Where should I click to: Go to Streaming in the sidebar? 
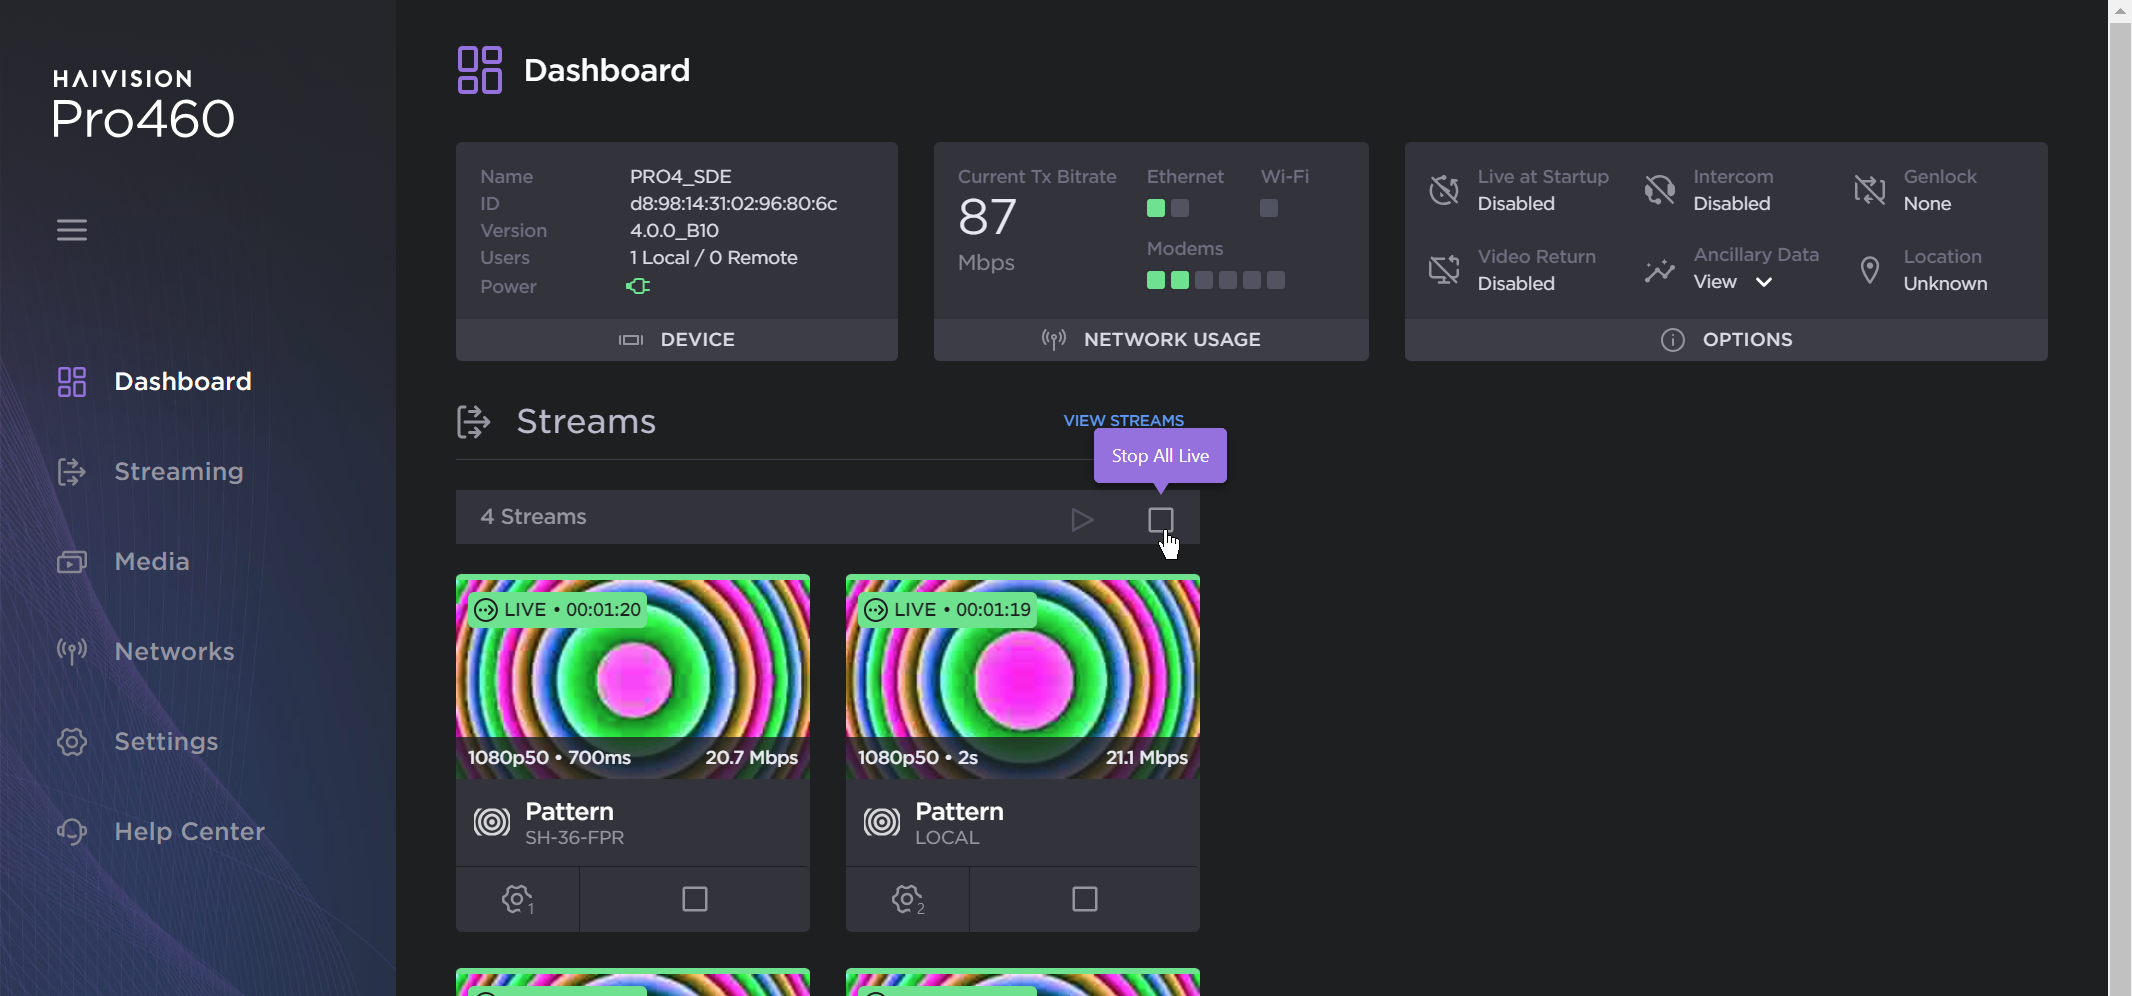click(178, 471)
